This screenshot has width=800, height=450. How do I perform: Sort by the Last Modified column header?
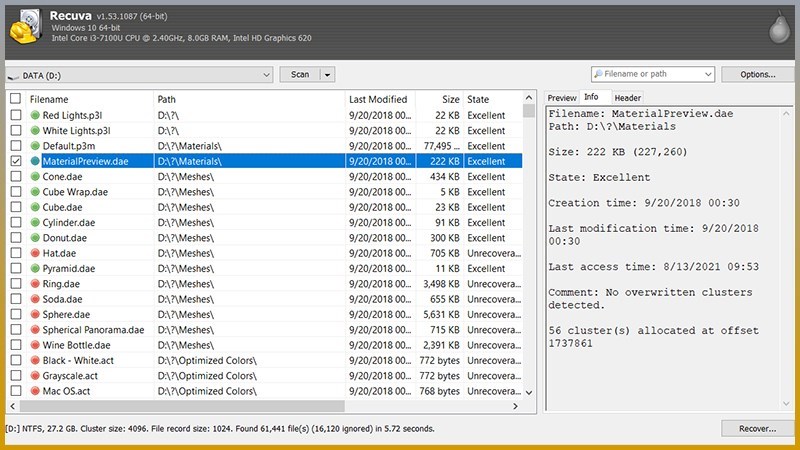380,99
